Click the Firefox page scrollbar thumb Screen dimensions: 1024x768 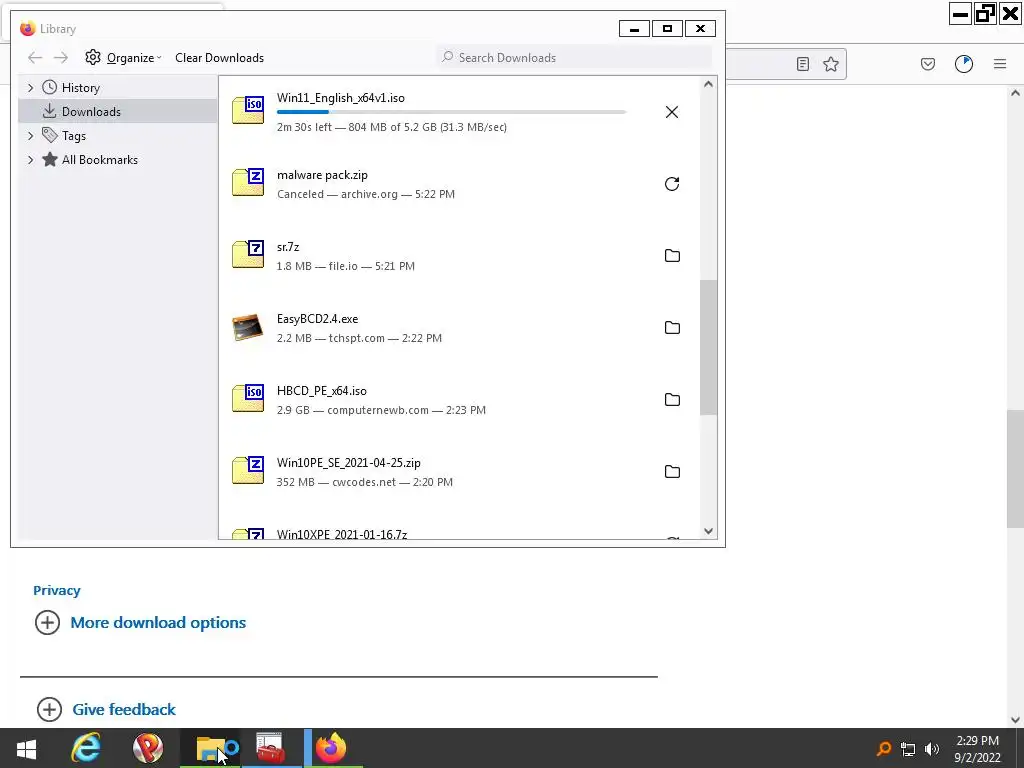(x=1015, y=469)
